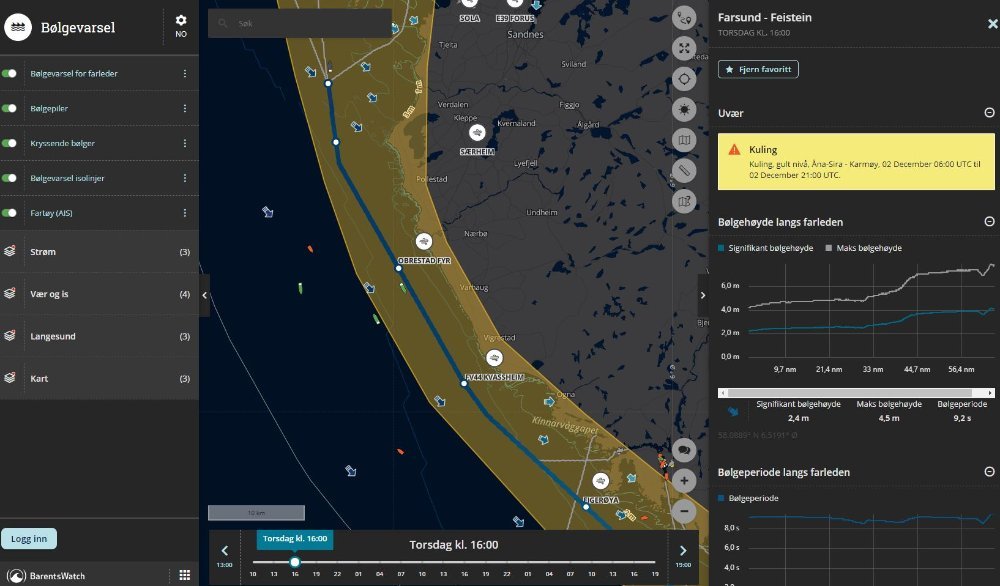Click Fjern favoritt button

click(758, 69)
